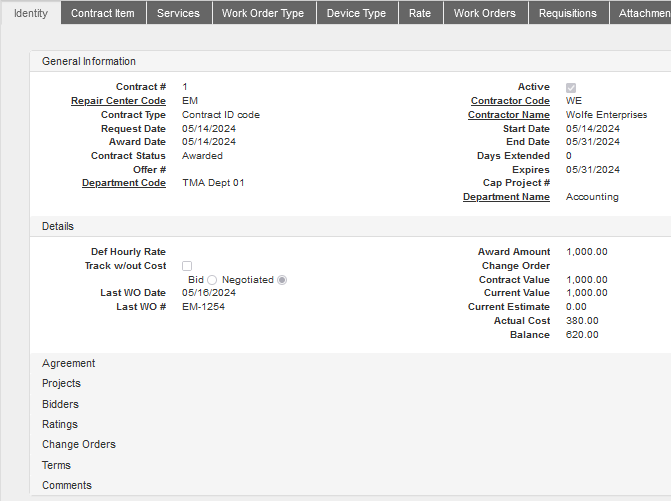Select the Bid radio button

212,280
